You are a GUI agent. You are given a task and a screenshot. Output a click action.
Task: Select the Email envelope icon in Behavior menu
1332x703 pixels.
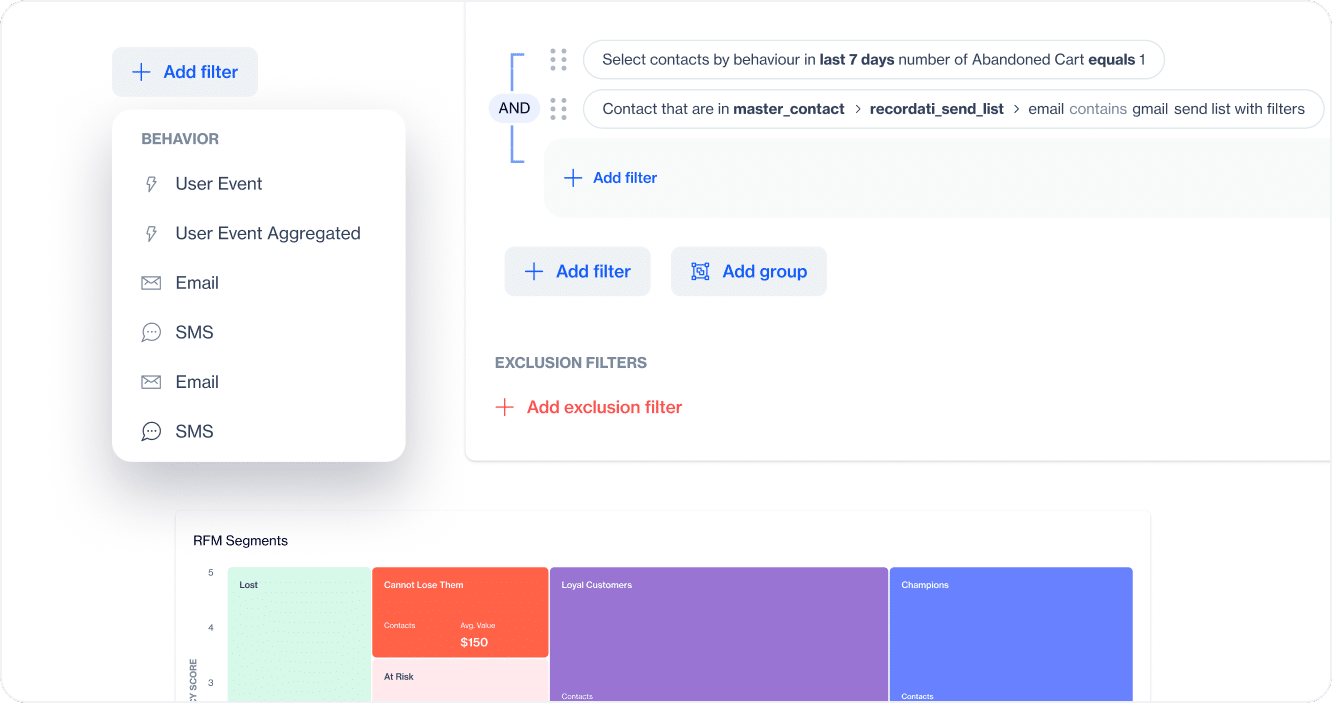pos(151,282)
